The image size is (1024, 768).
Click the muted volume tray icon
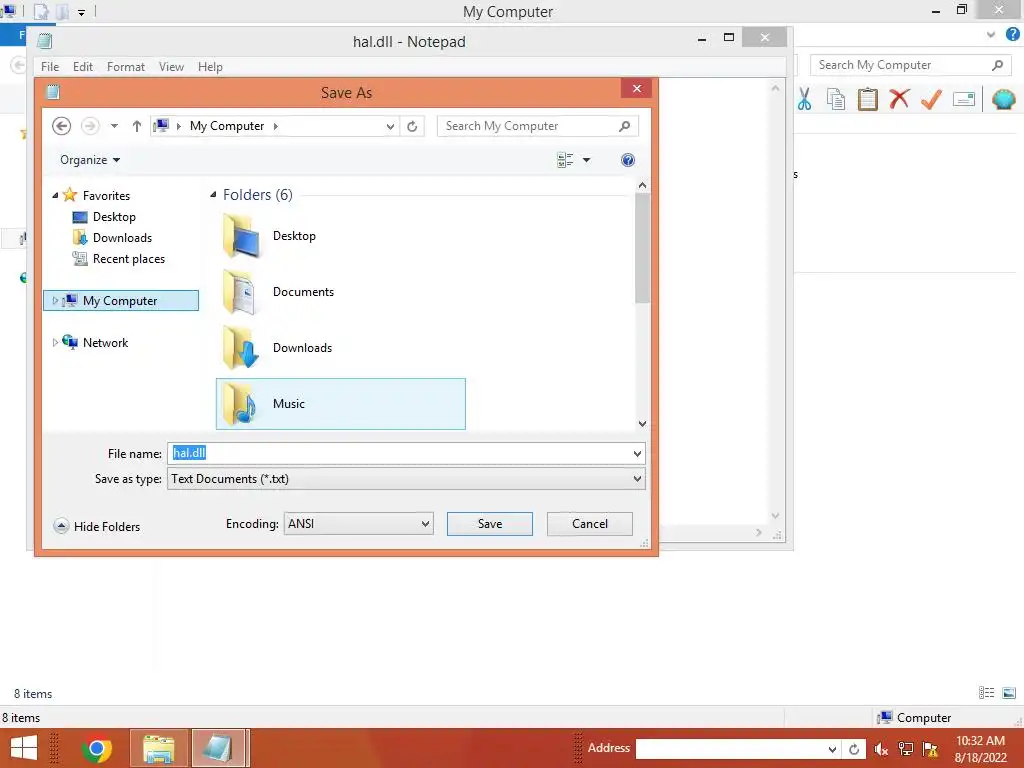(x=882, y=749)
